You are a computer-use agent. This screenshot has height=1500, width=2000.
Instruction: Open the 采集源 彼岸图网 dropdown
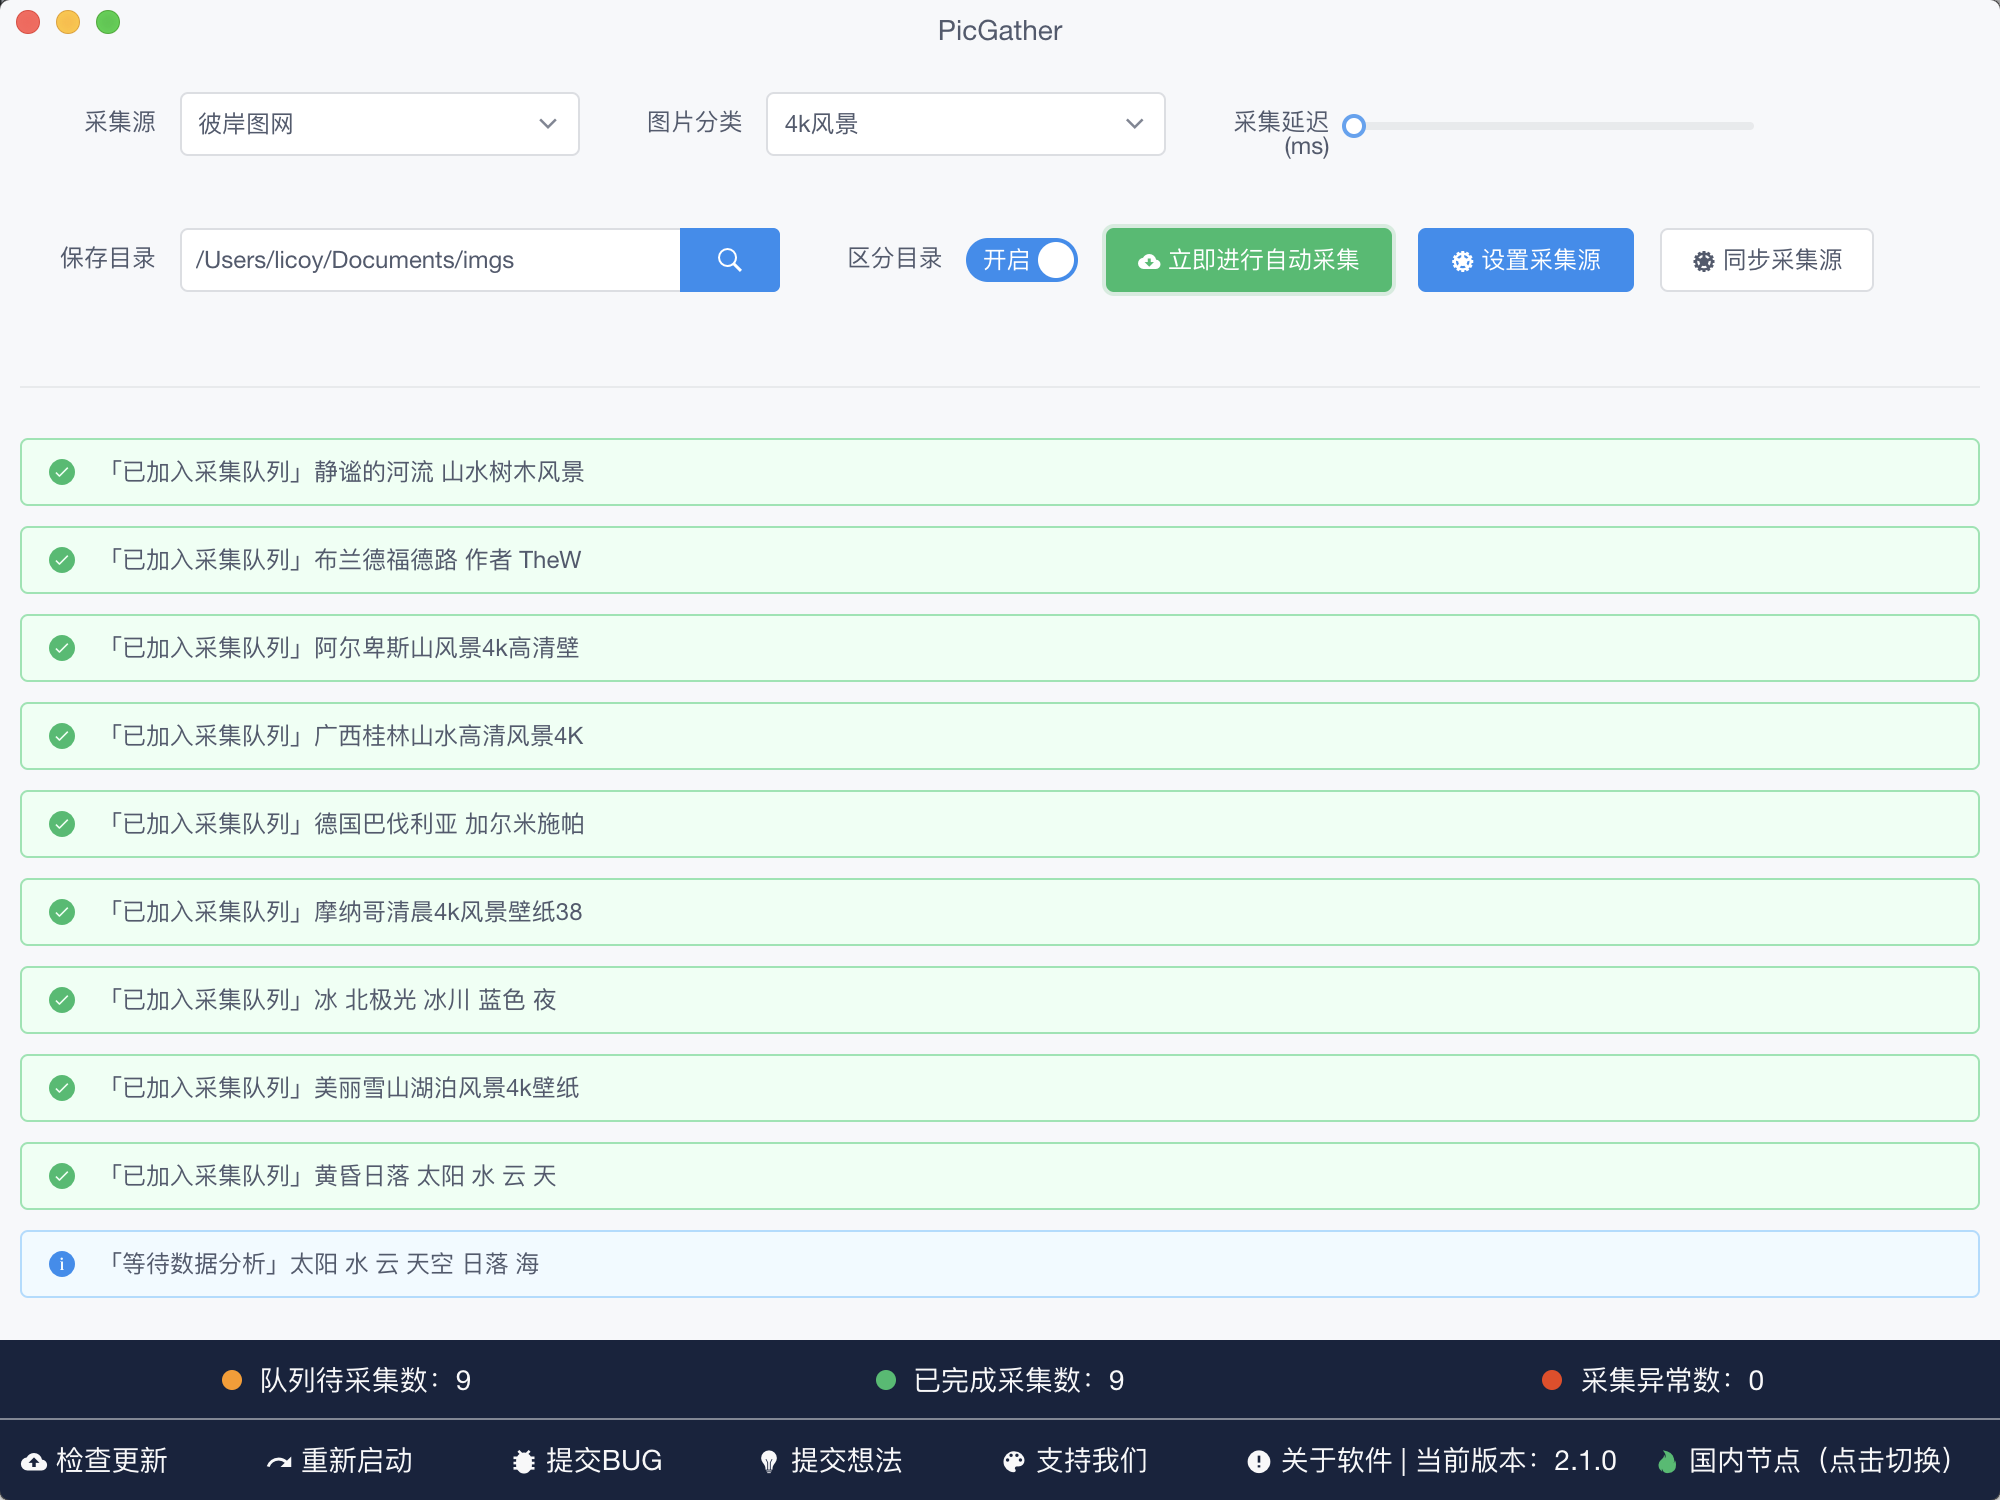[x=379, y=124]
